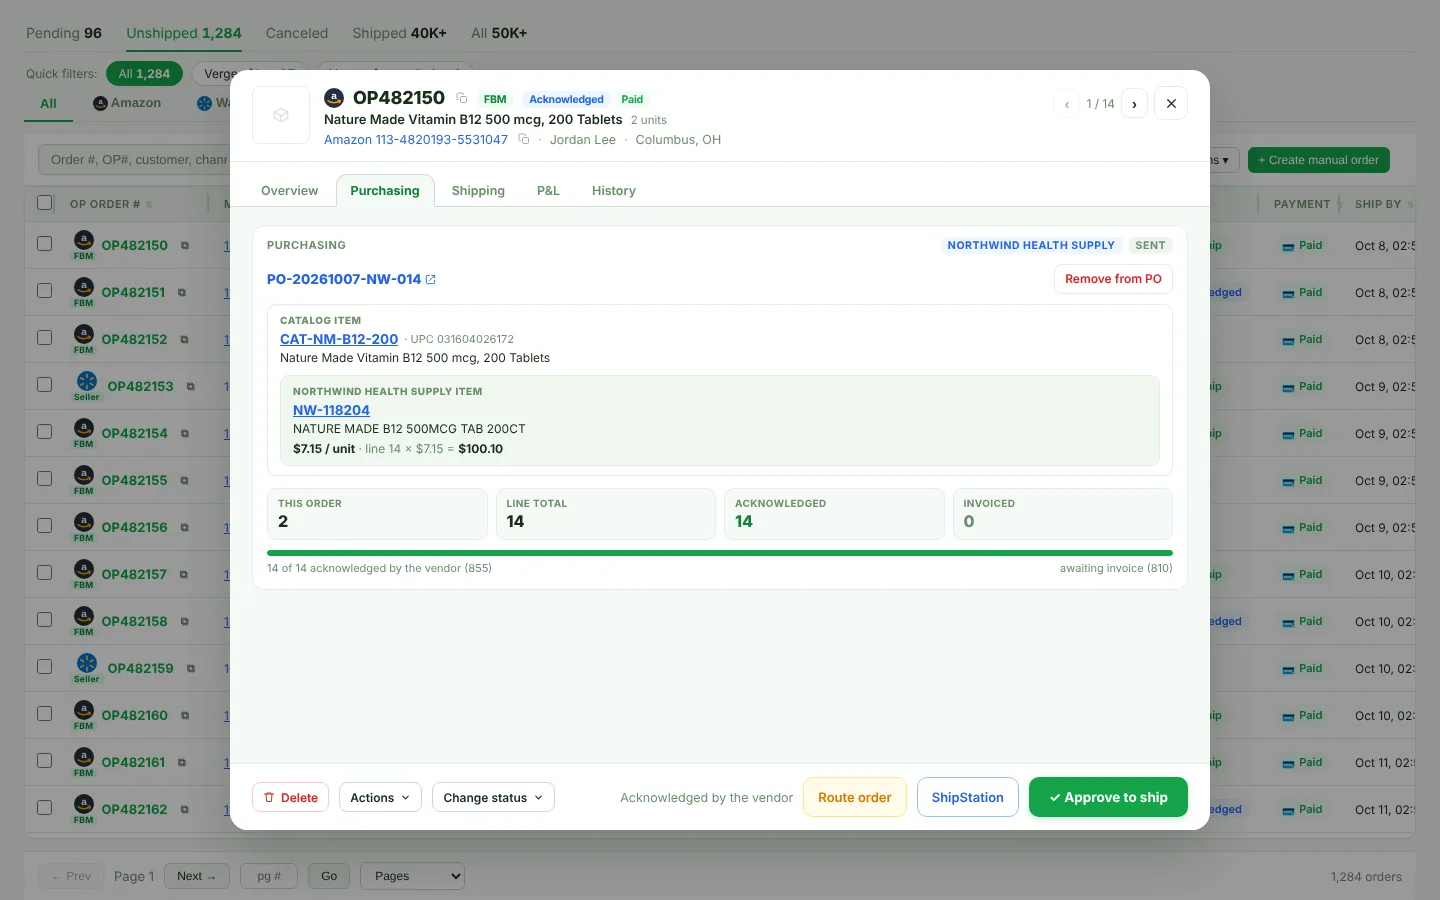
Task: Switch to the Overview tab
Action: [289, 191]
